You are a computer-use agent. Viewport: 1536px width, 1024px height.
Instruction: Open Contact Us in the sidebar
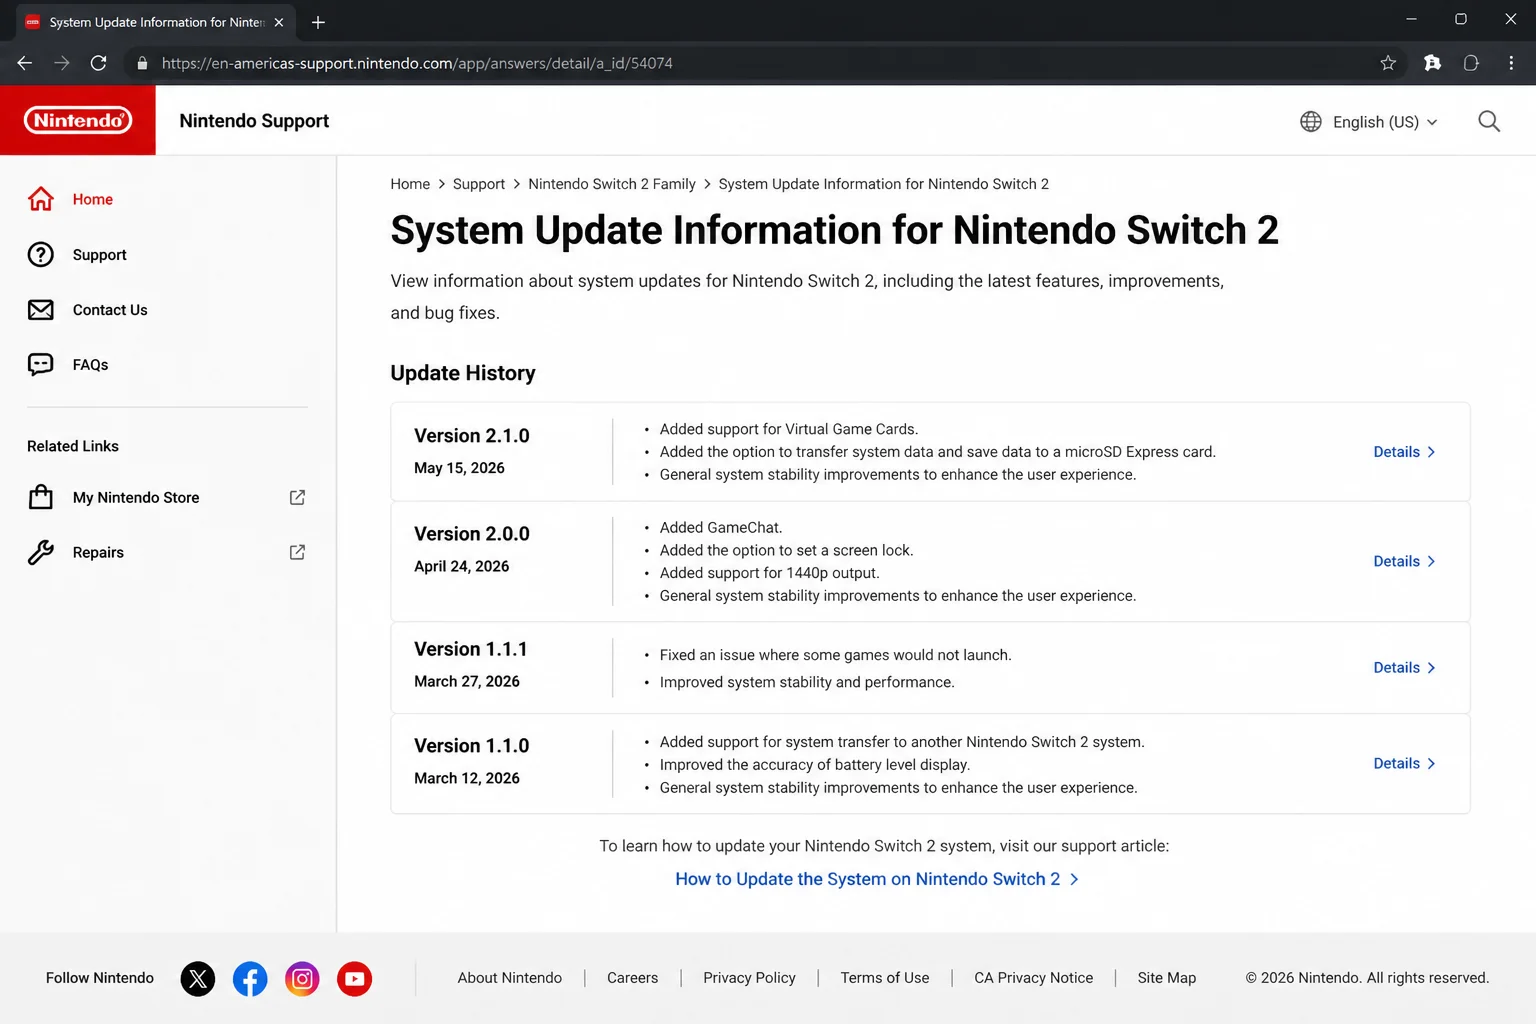click(x=110, y=310)
